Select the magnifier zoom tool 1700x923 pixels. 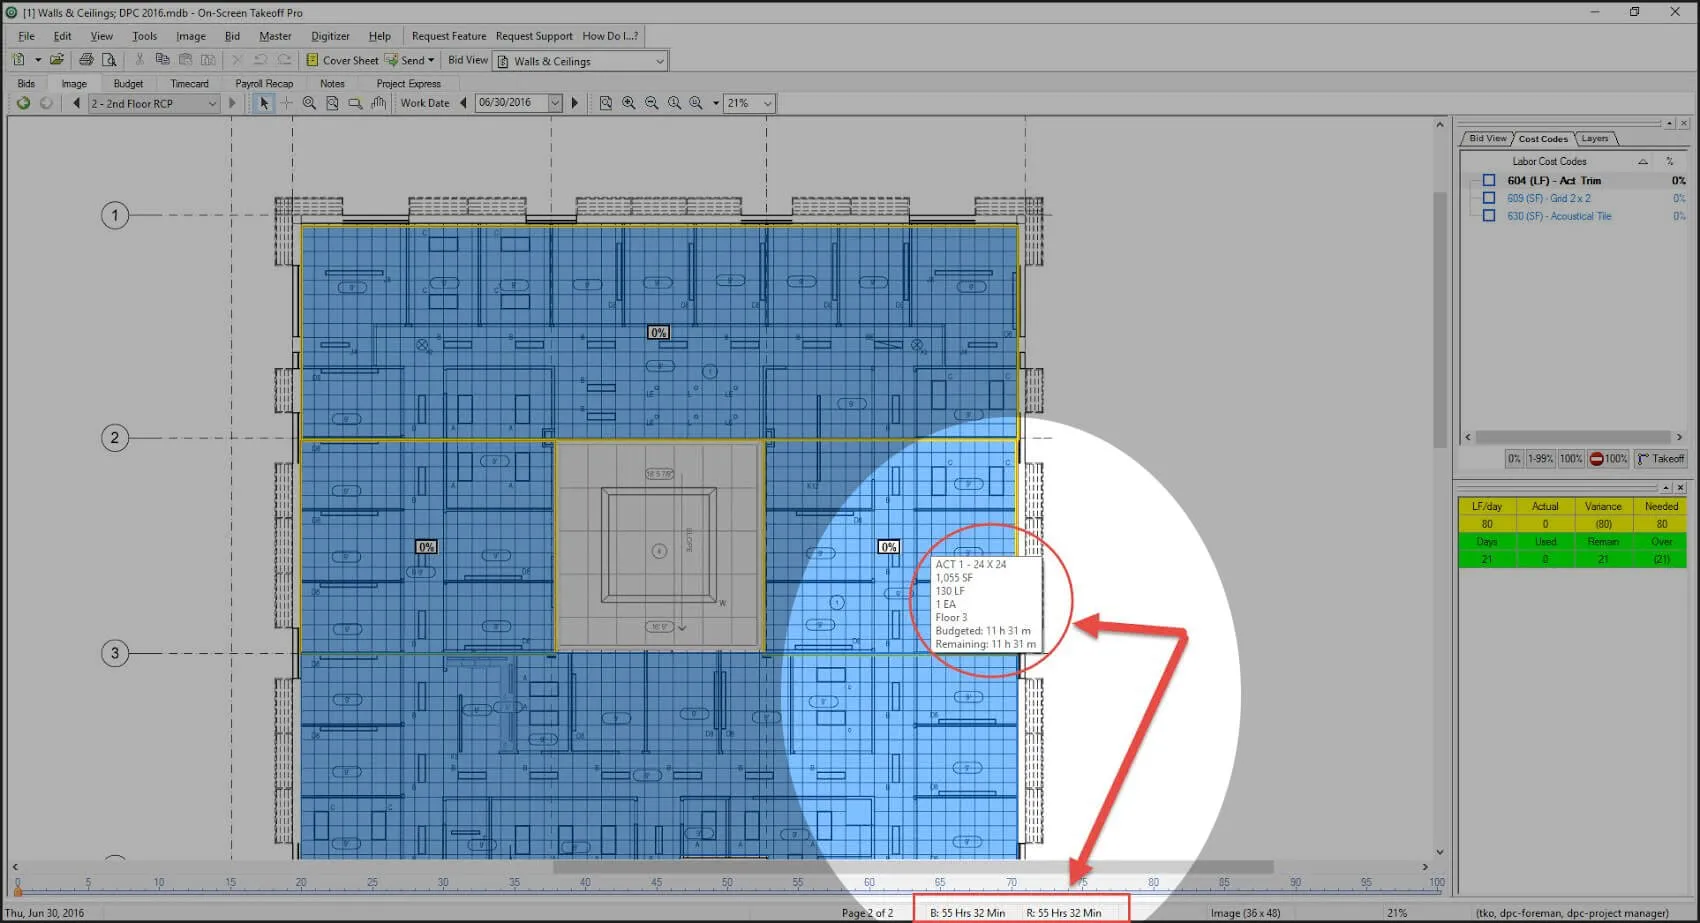[310, 103]
